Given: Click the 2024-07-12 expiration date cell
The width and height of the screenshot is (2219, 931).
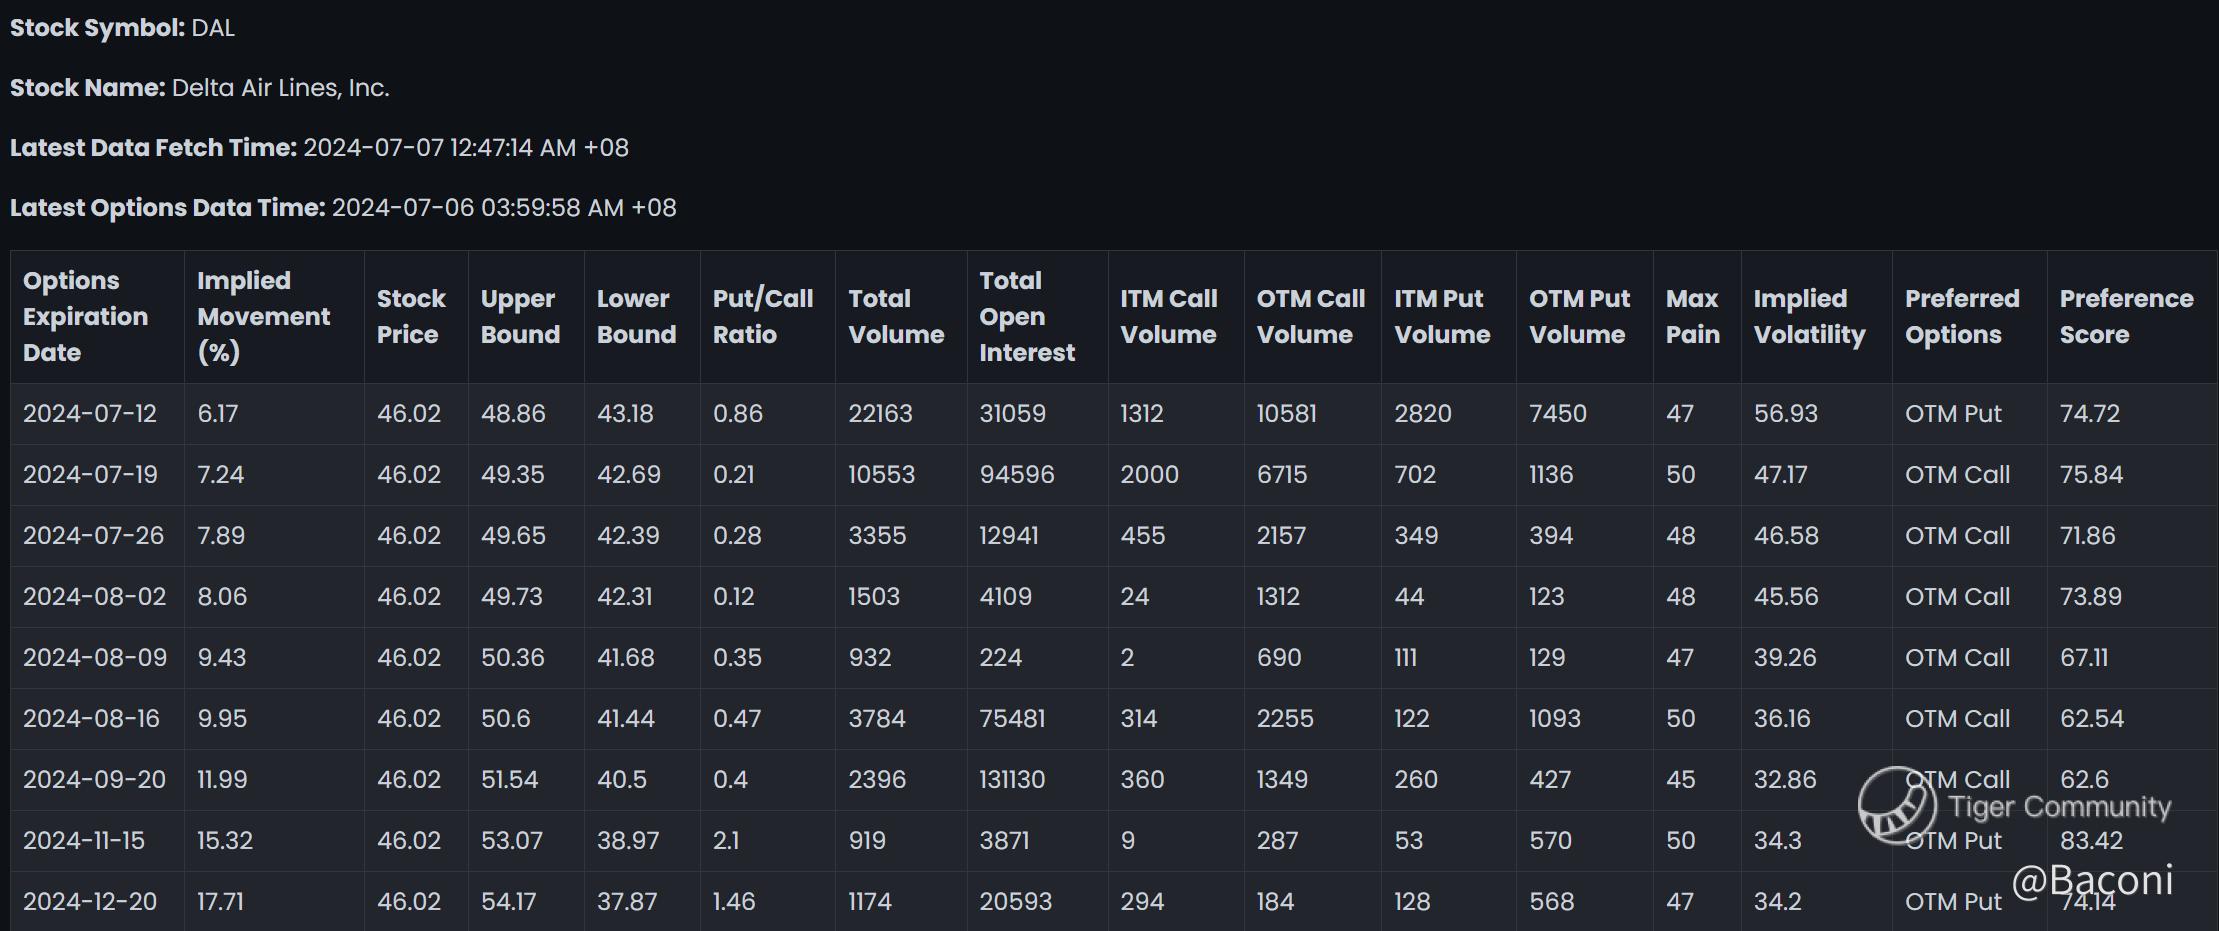Looking at the screenshot, I should point(90,414).
